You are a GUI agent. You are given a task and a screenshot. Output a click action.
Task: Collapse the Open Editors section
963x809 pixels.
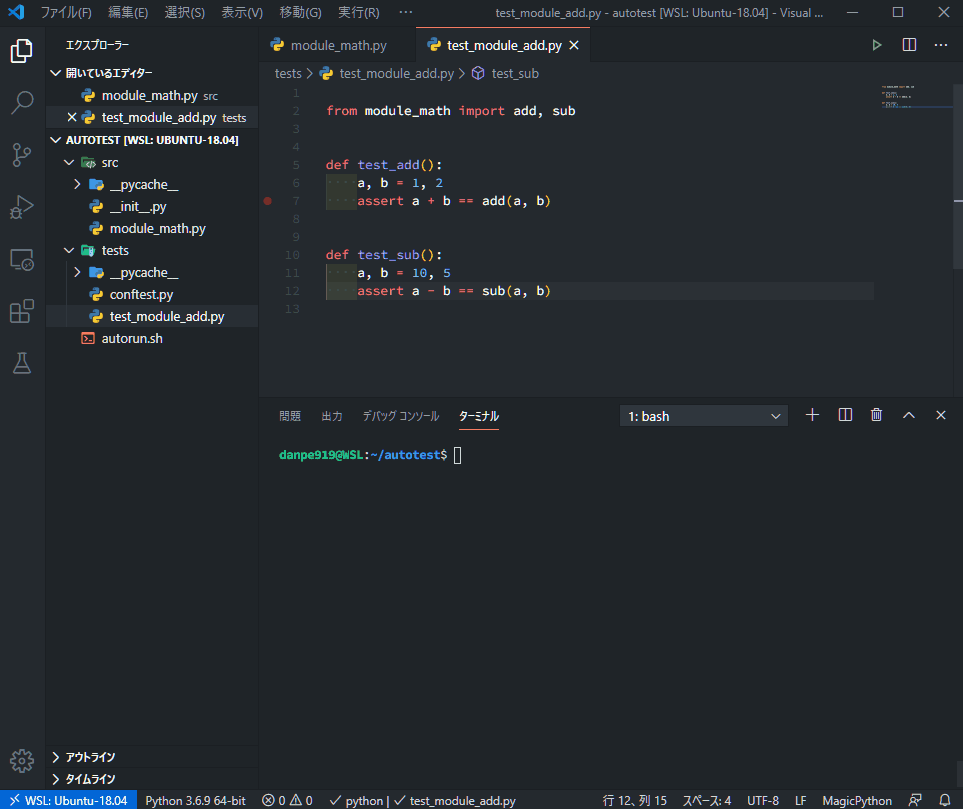click(55, 73)
